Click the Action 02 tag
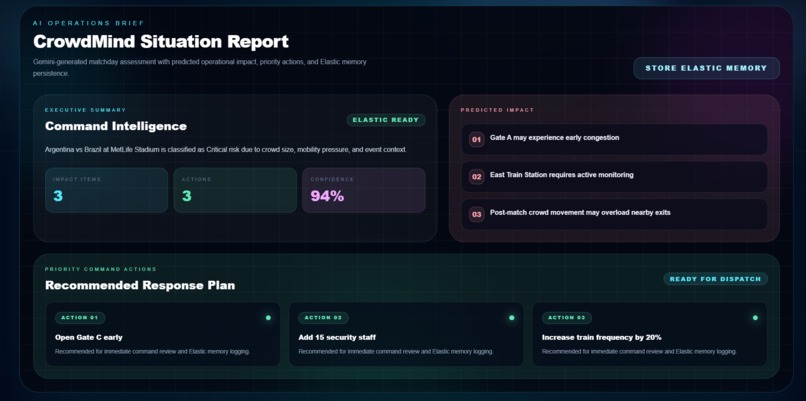 [x=323, y=318]
